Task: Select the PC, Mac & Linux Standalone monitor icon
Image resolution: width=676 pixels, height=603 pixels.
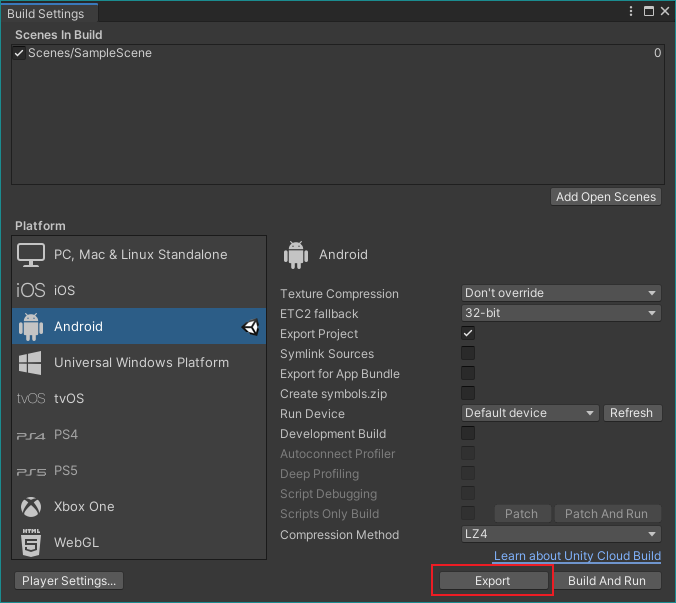Action: coord(31,255)
